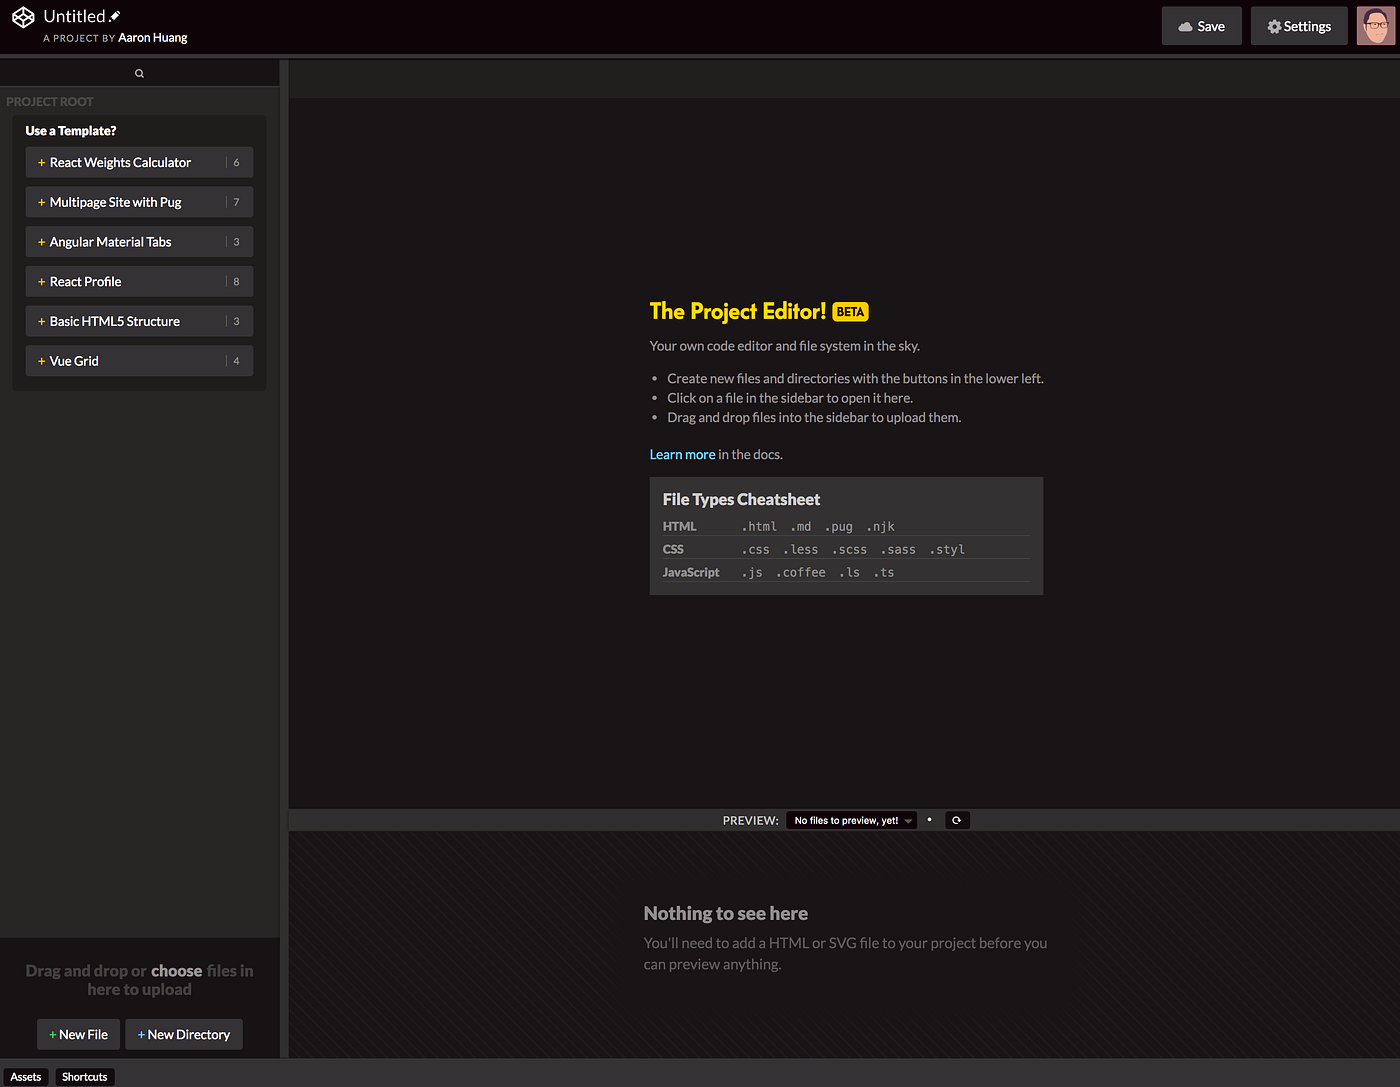1400x1087 pixels.
Task: Open popup preview using the dot icon
Action: pyautogui.click(x=929, y=819)
